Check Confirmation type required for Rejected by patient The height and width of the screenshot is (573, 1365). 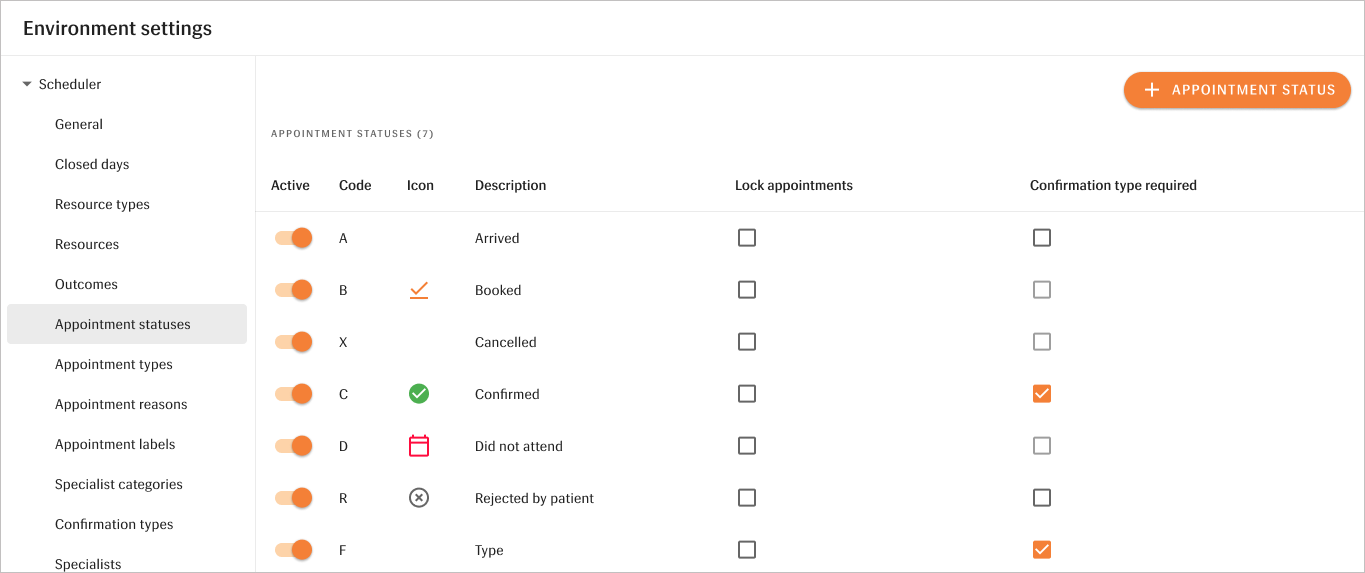click(x=1042, y=498)
